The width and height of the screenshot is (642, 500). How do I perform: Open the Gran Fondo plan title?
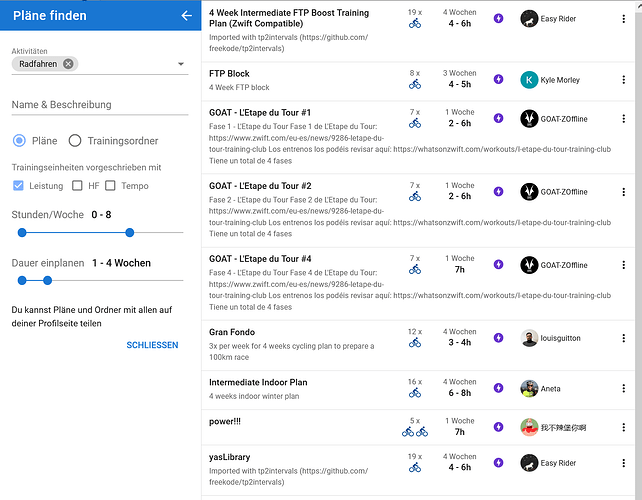point(232,332)
